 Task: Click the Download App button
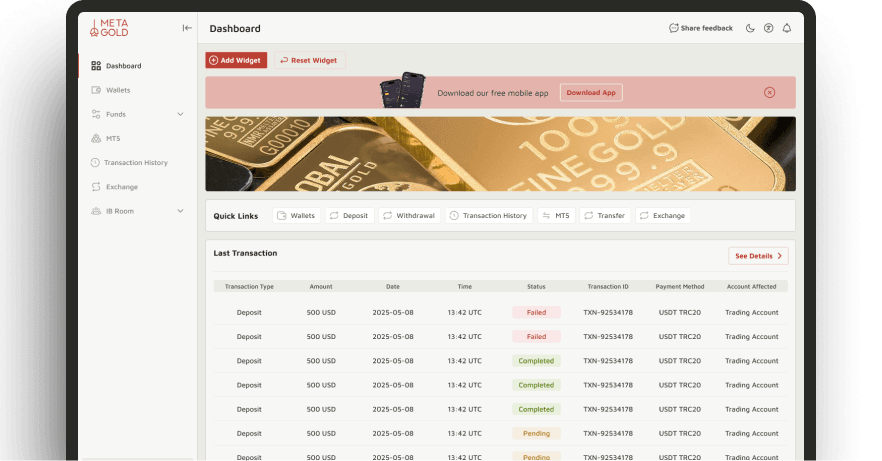point(591,93)
